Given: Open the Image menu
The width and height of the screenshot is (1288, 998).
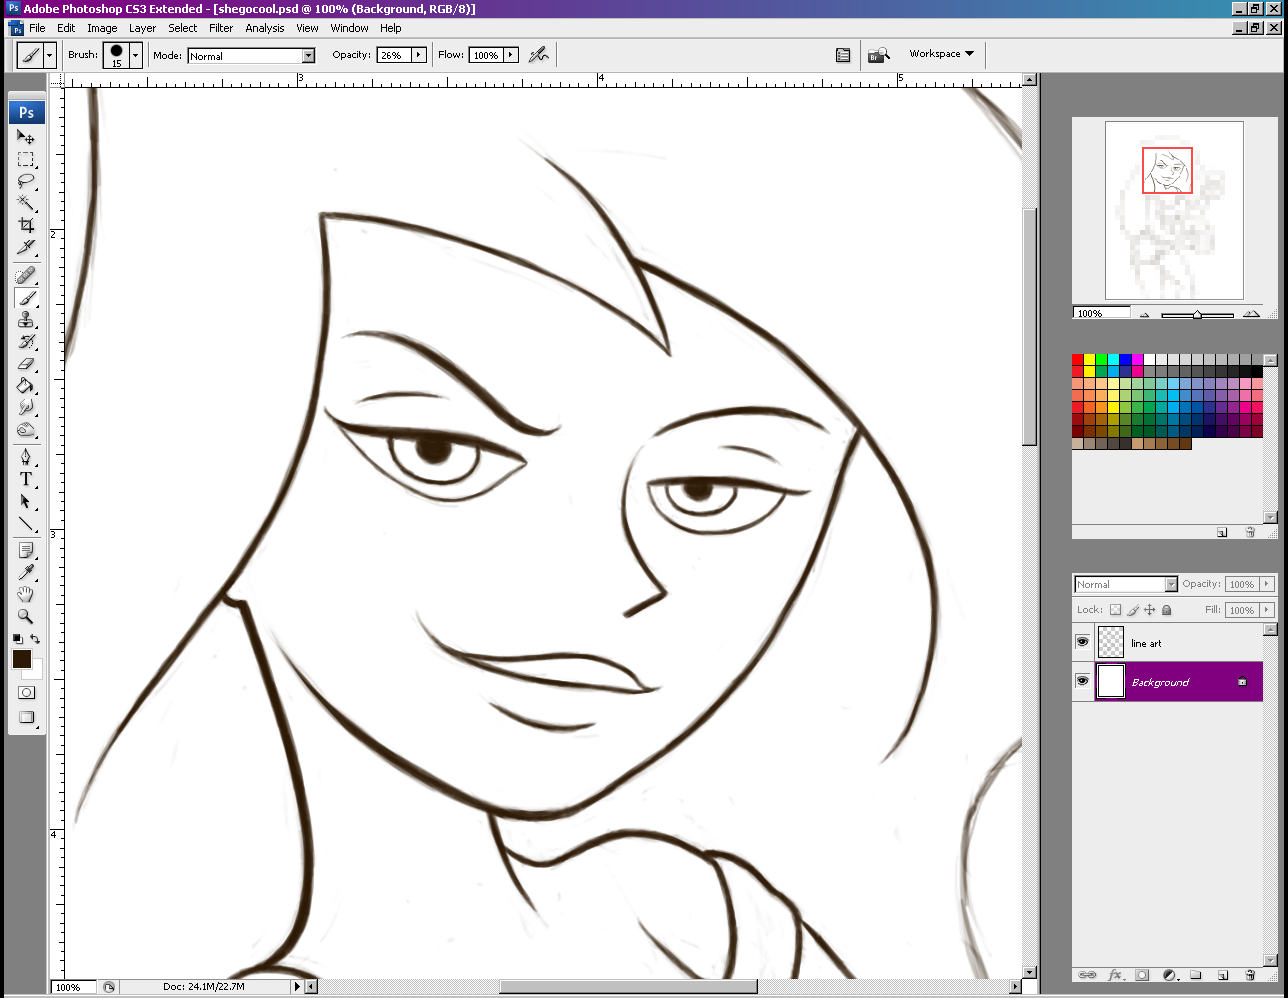Looking at the screenshot, I should click(x=102, y=28).
